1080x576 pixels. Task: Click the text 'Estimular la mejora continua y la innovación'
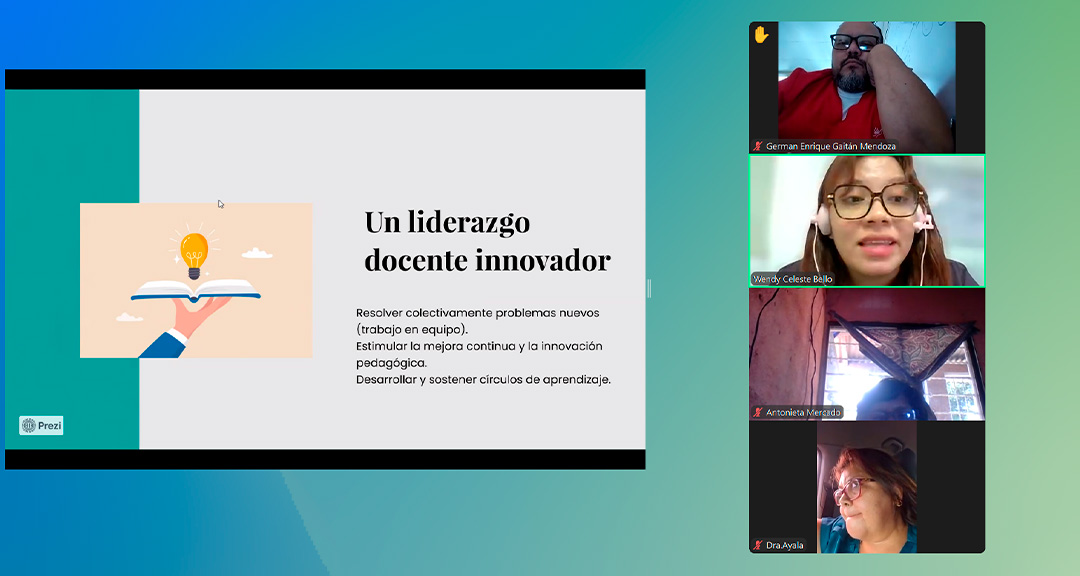[x=479, y=346]
